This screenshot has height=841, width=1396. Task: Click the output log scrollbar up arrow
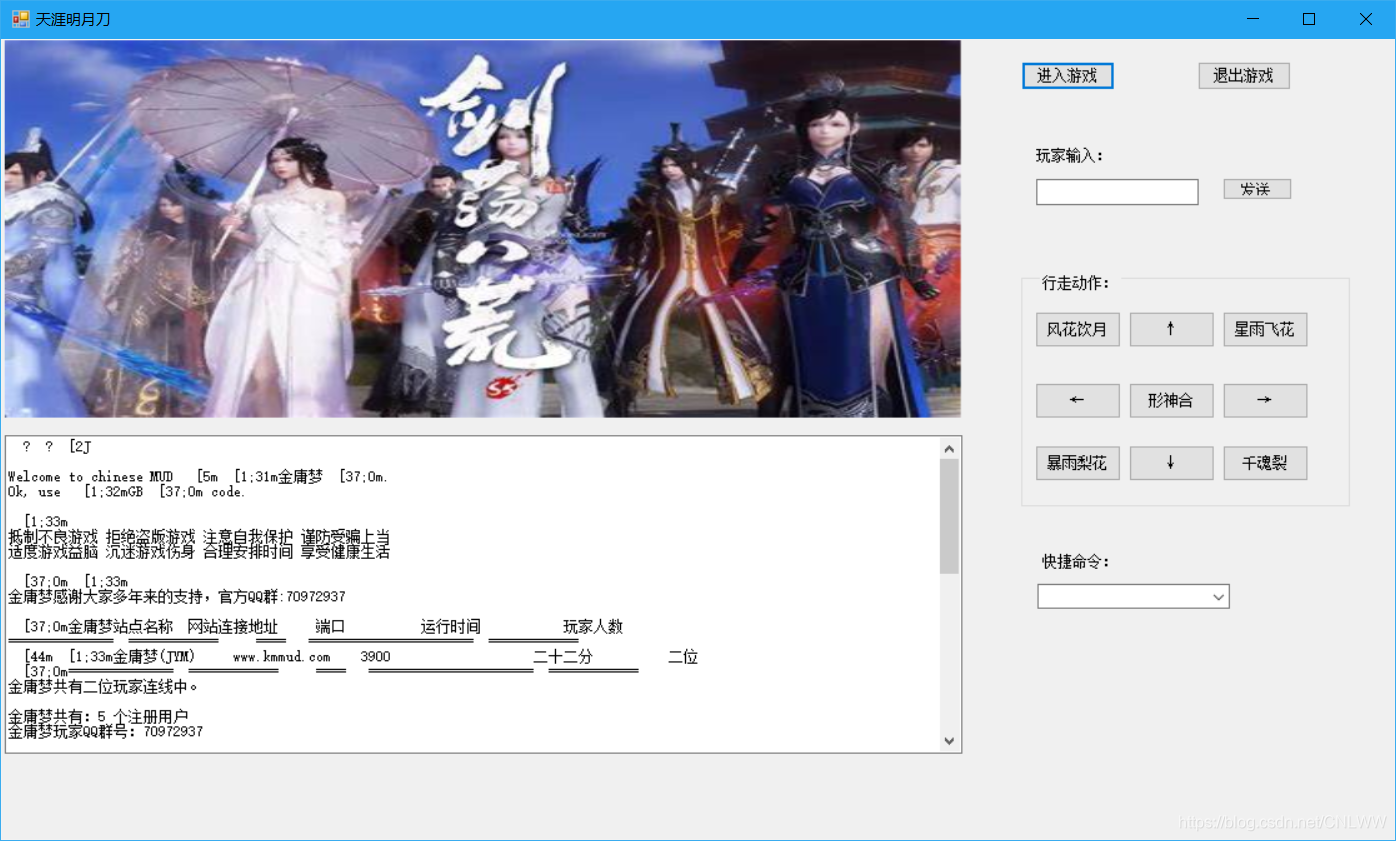949,449
